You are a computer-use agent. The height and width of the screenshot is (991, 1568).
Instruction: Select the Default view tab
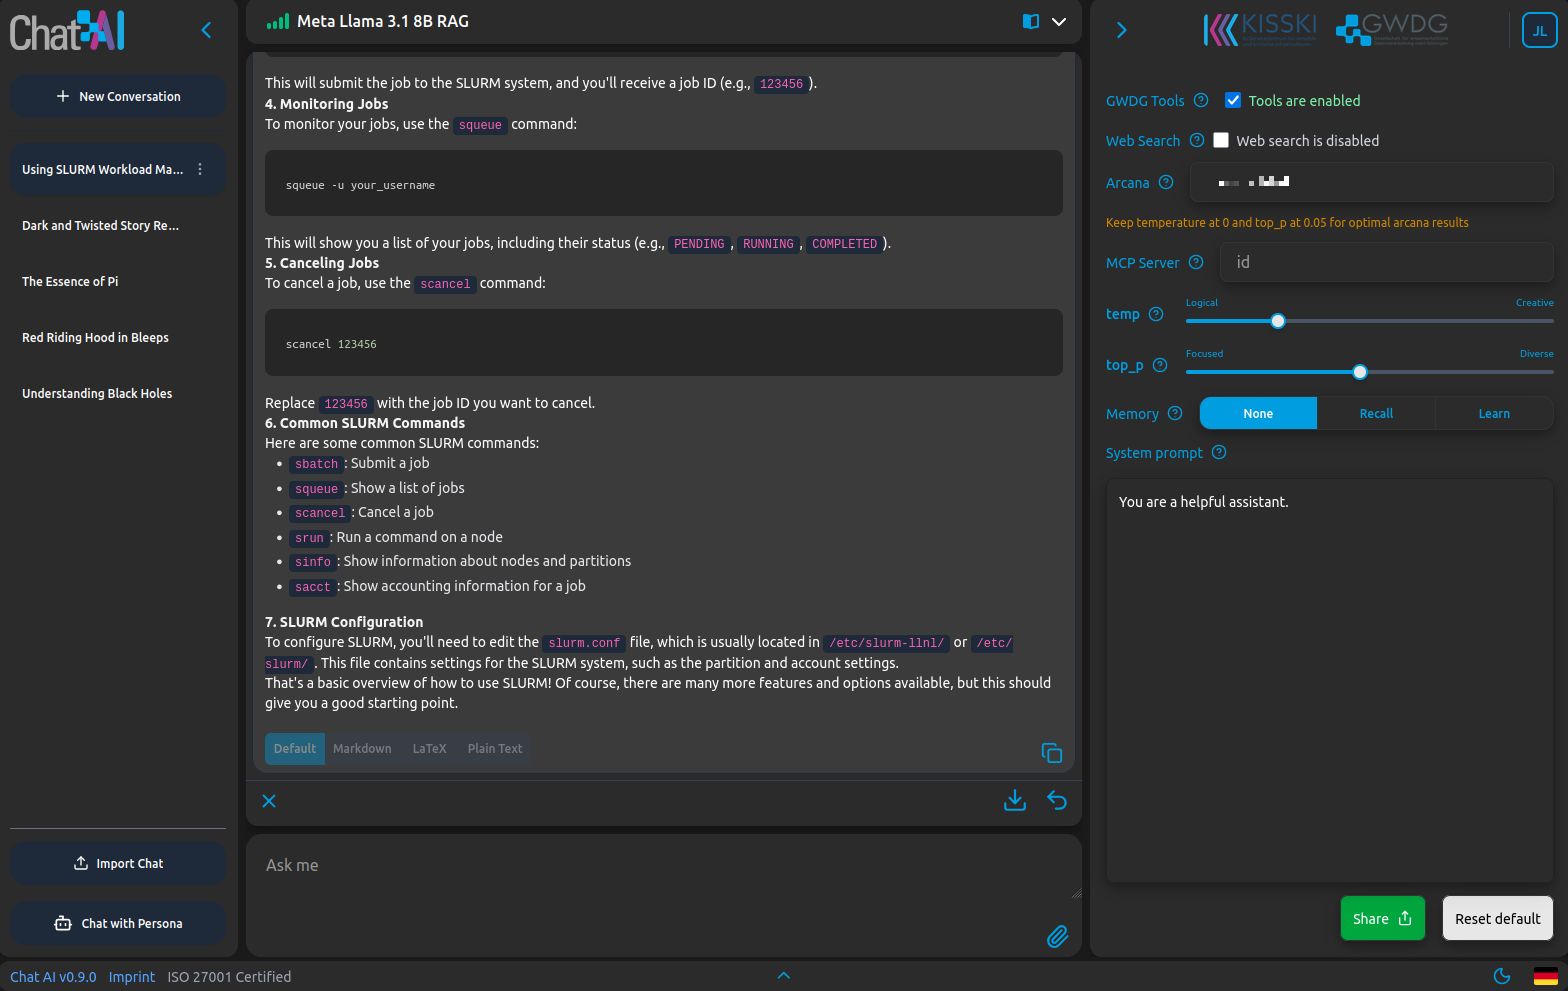pyautogui.click(x=295, y=748)
